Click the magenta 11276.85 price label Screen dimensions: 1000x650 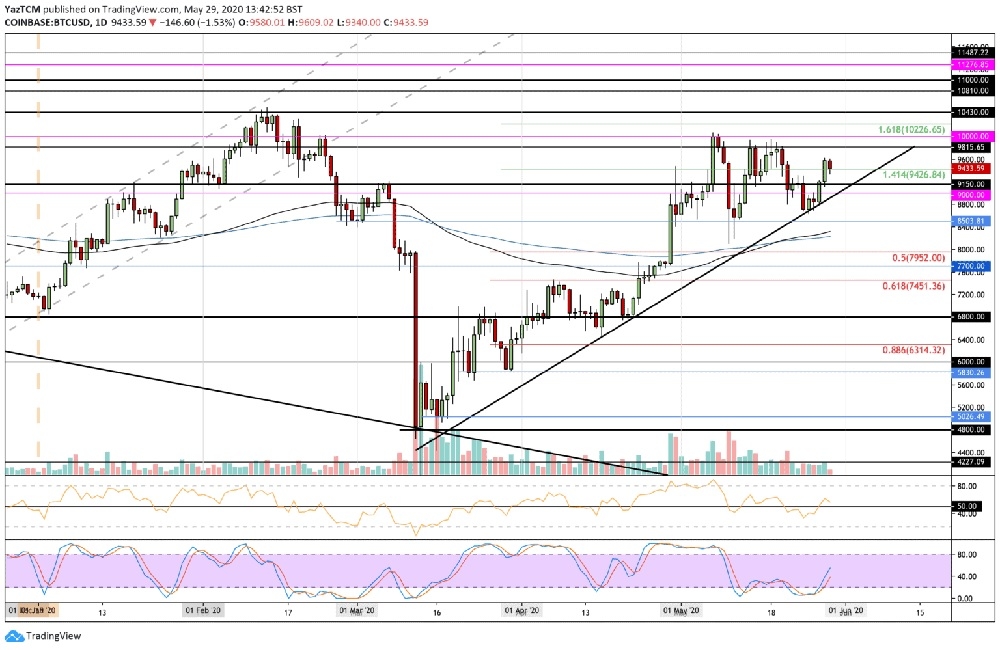click(971, 64)
